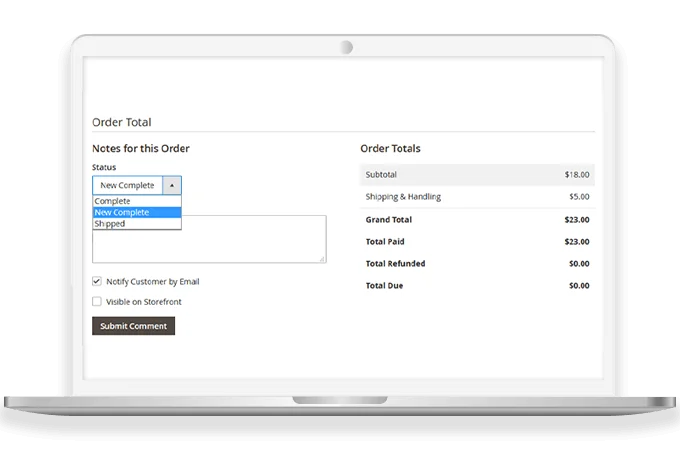Click the Submit Comment button

click(x=134, y=326)
